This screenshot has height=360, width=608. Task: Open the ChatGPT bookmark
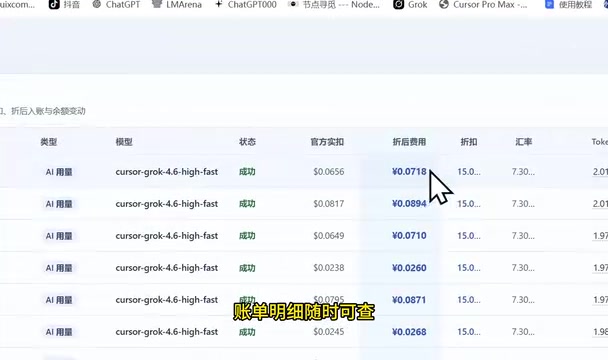pyautogui.click(x=116, y=5)
